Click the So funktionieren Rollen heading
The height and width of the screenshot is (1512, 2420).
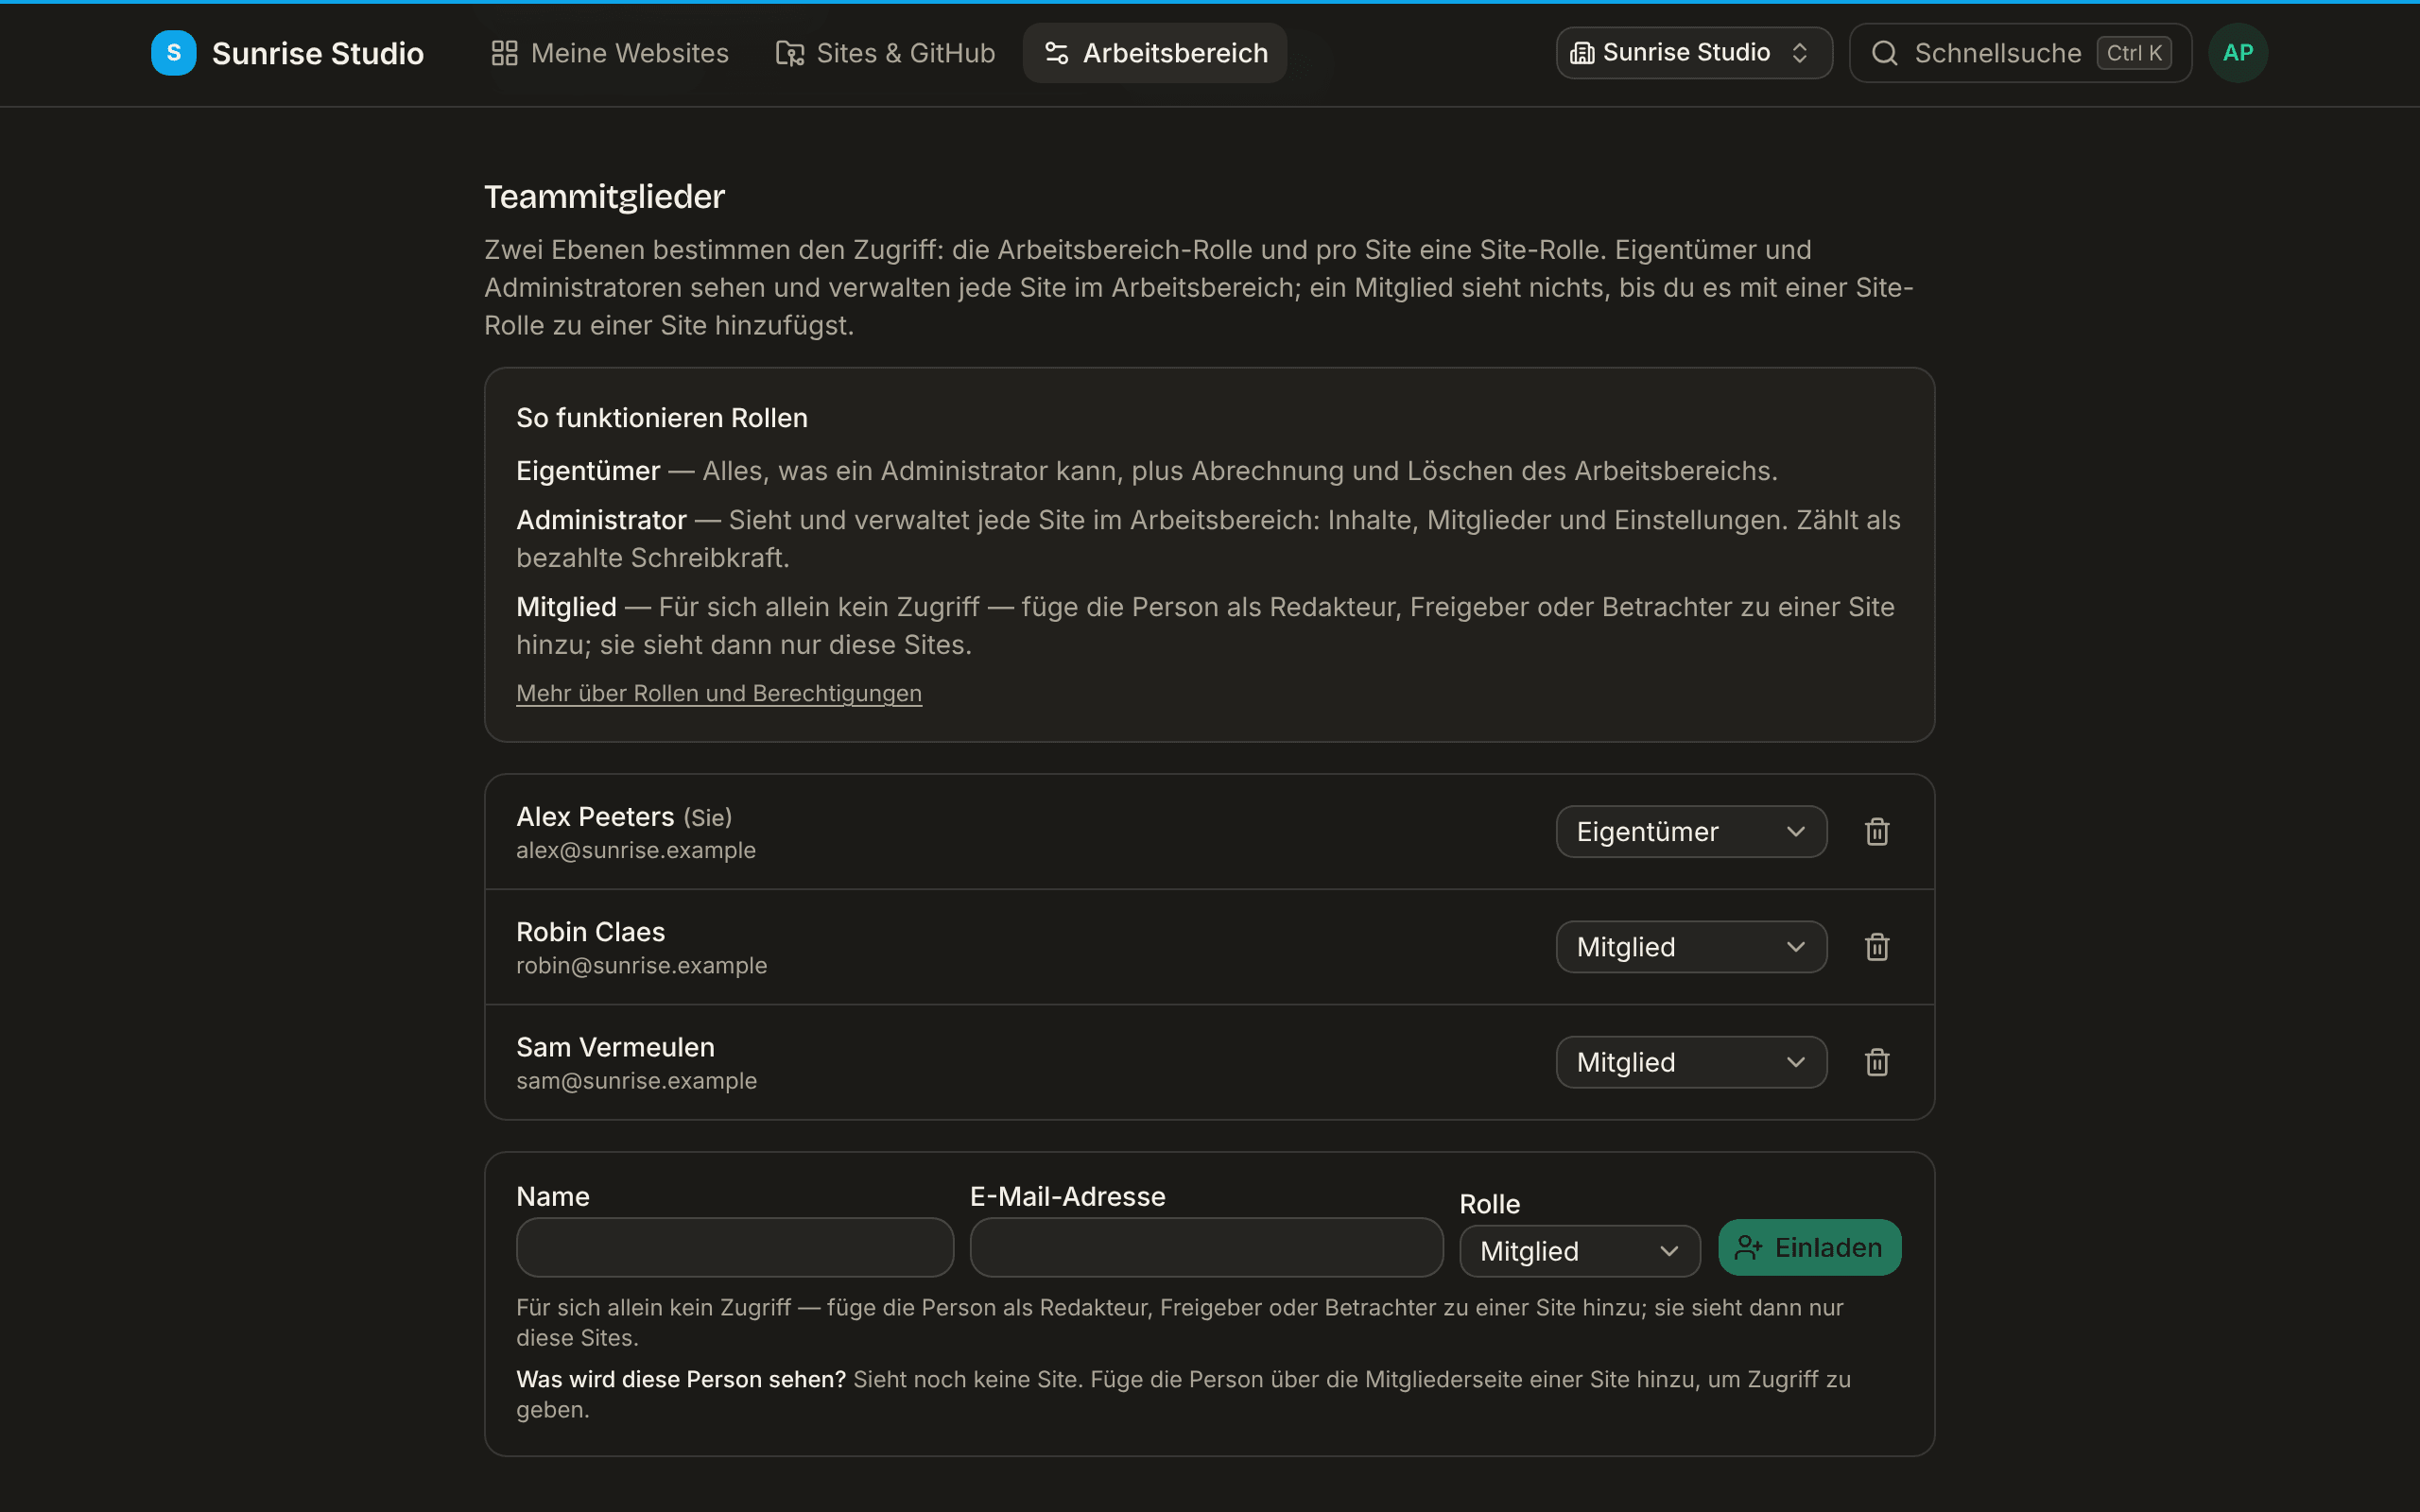coord(662,418)
